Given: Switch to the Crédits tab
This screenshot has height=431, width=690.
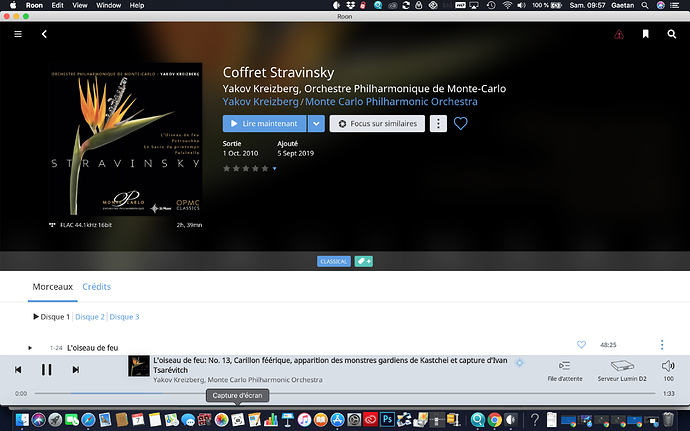Looking at the screenshot, I should tap(96, 287).
